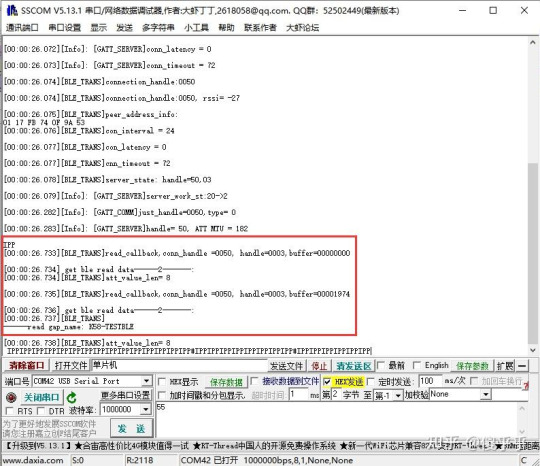Click the log window vertical scrollbar thumb

tap(532, 253)
